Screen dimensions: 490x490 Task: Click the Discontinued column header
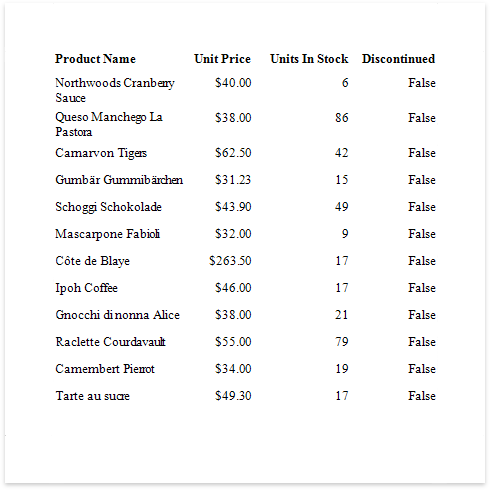point(398,59)
